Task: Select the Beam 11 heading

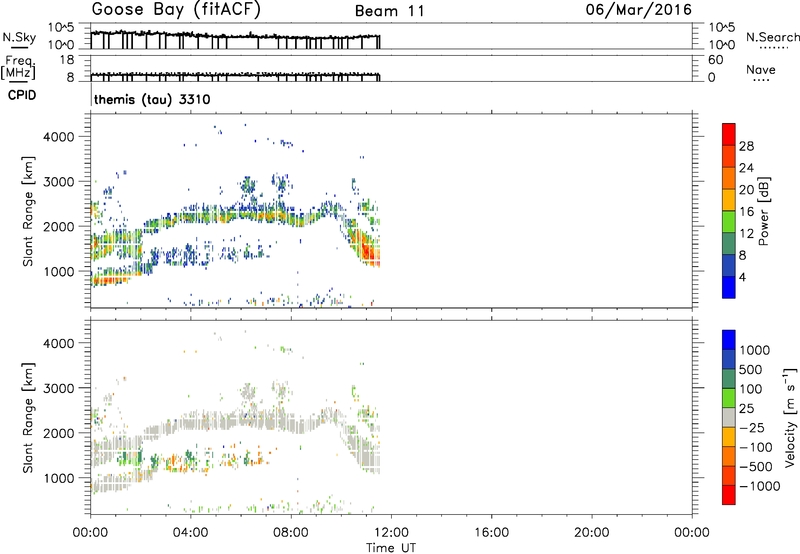Action: (390, 11)
